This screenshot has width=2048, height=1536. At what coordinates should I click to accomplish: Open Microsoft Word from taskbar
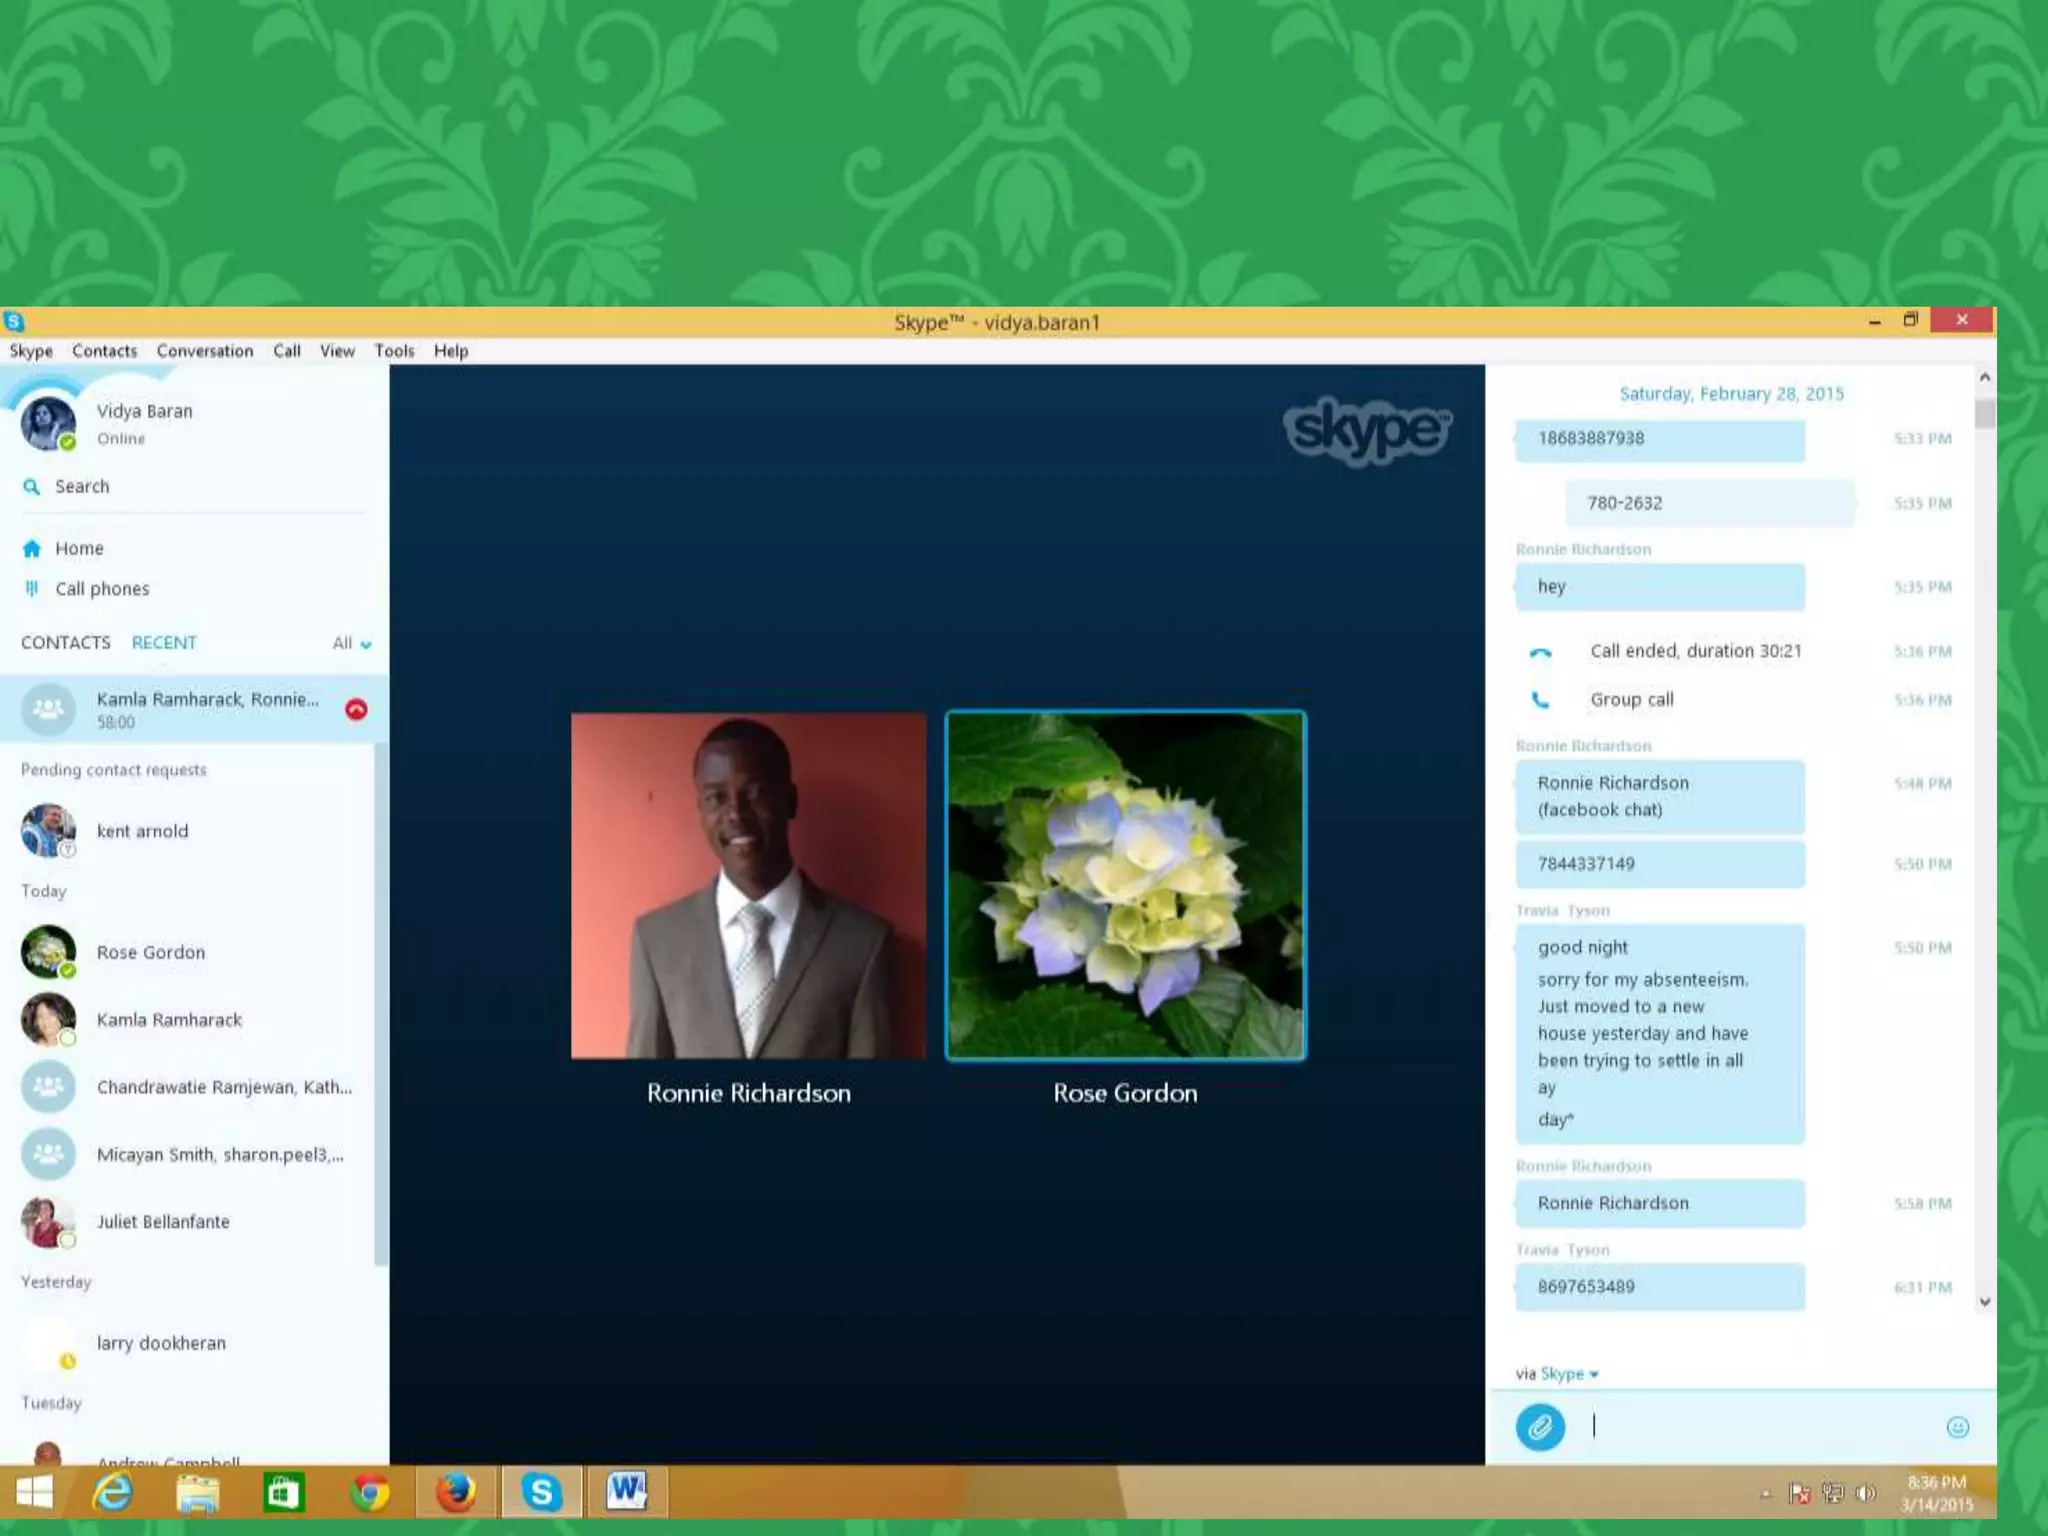pos(626,1493)
